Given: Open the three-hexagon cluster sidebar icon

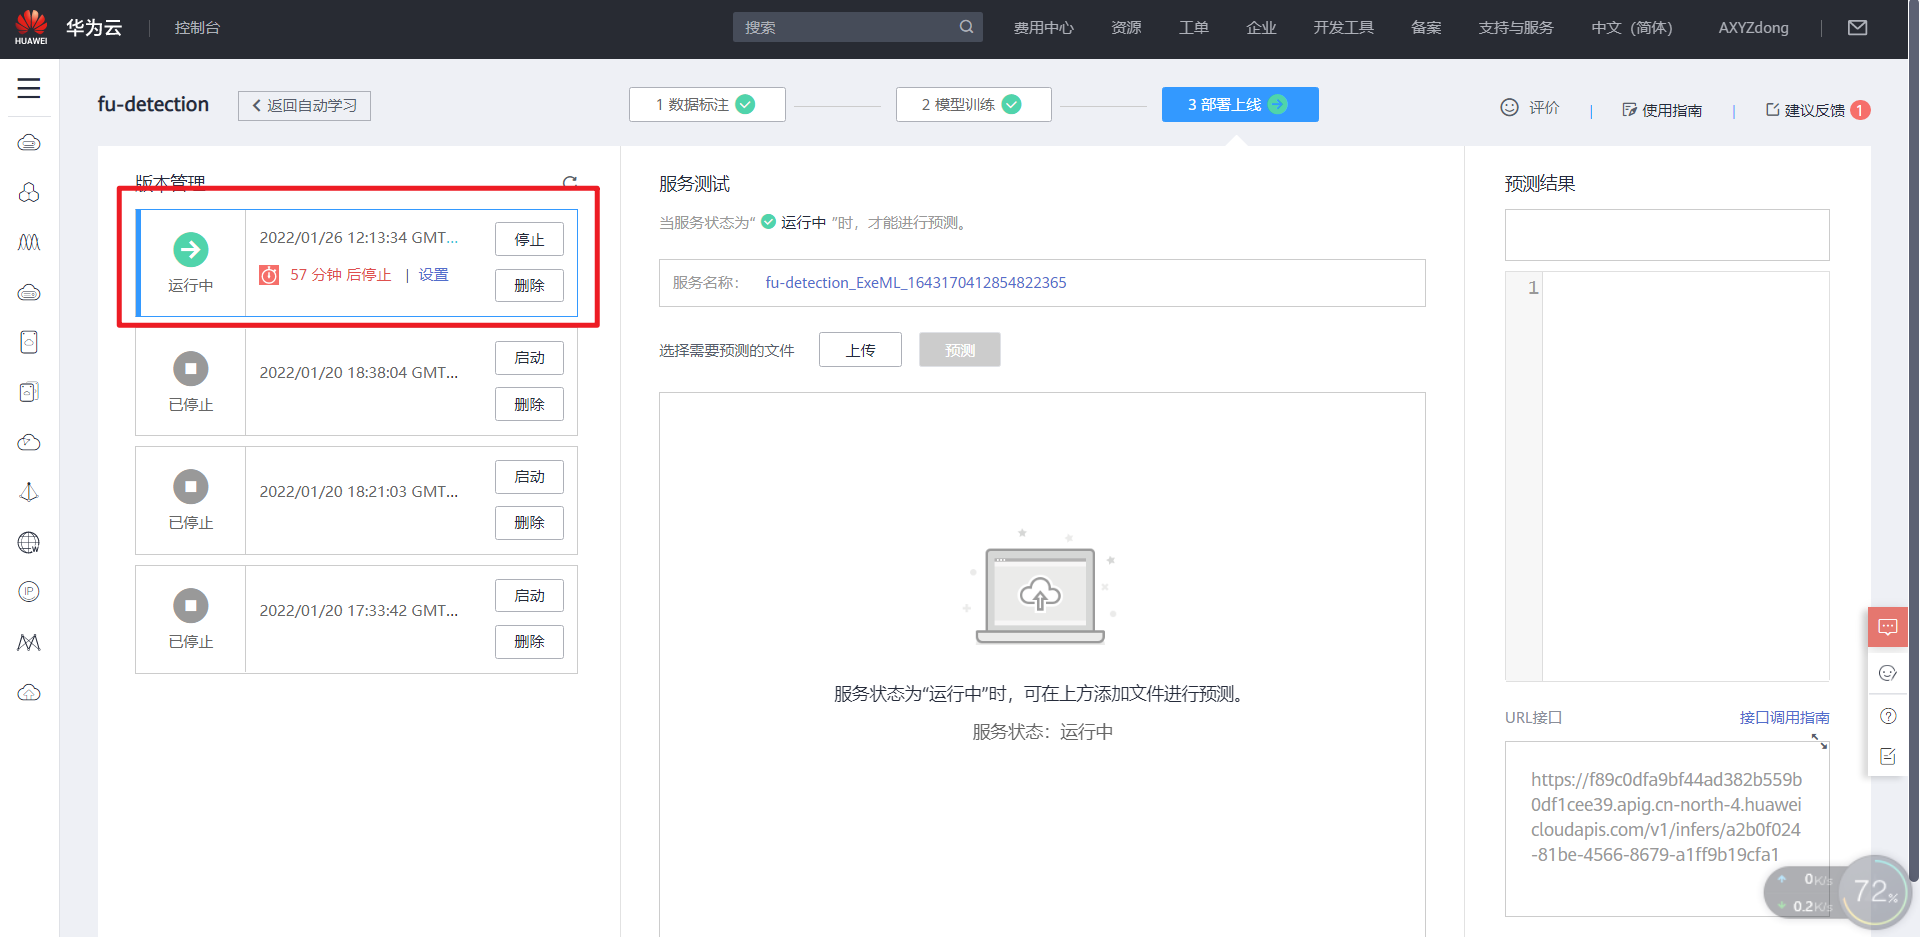Looking at the screenshot, I should (x=29, y=192).
